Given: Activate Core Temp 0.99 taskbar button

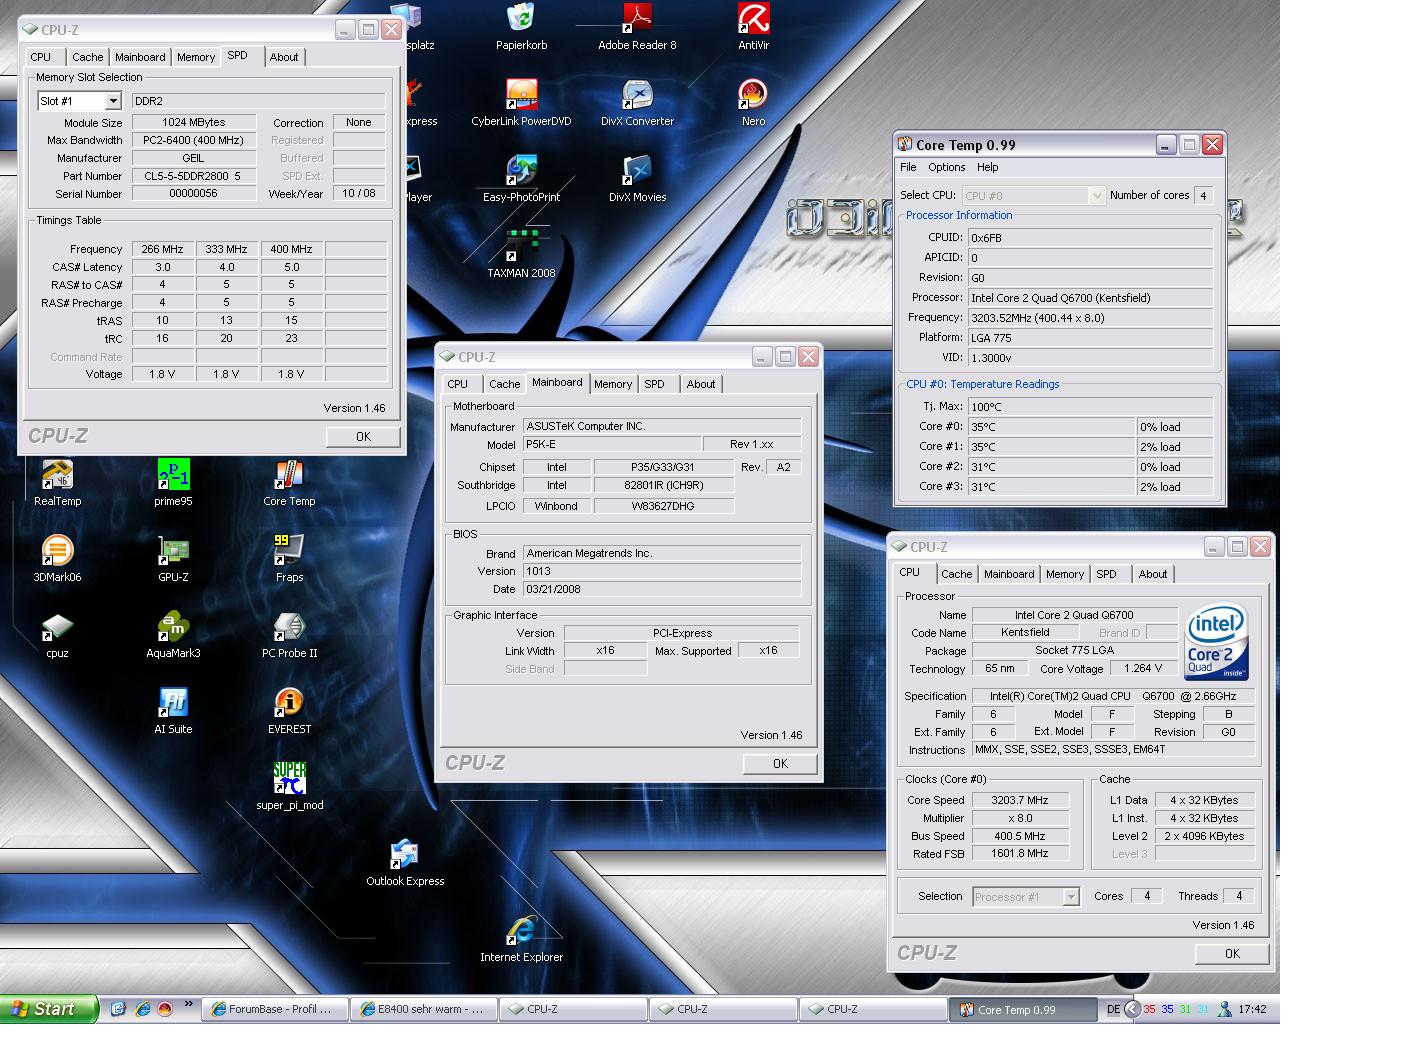Looking at the screenshot, I should [x=1022, y=1009].
